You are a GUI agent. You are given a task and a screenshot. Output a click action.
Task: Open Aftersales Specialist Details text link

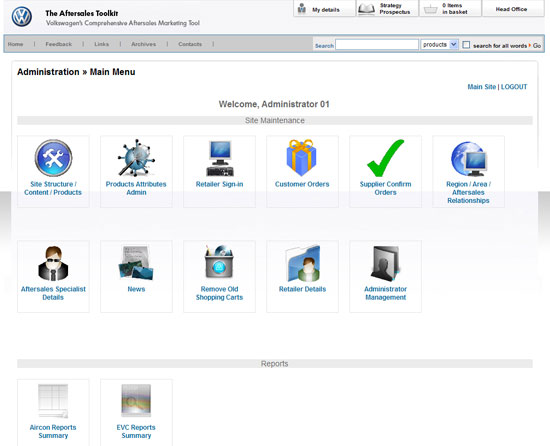53,293
